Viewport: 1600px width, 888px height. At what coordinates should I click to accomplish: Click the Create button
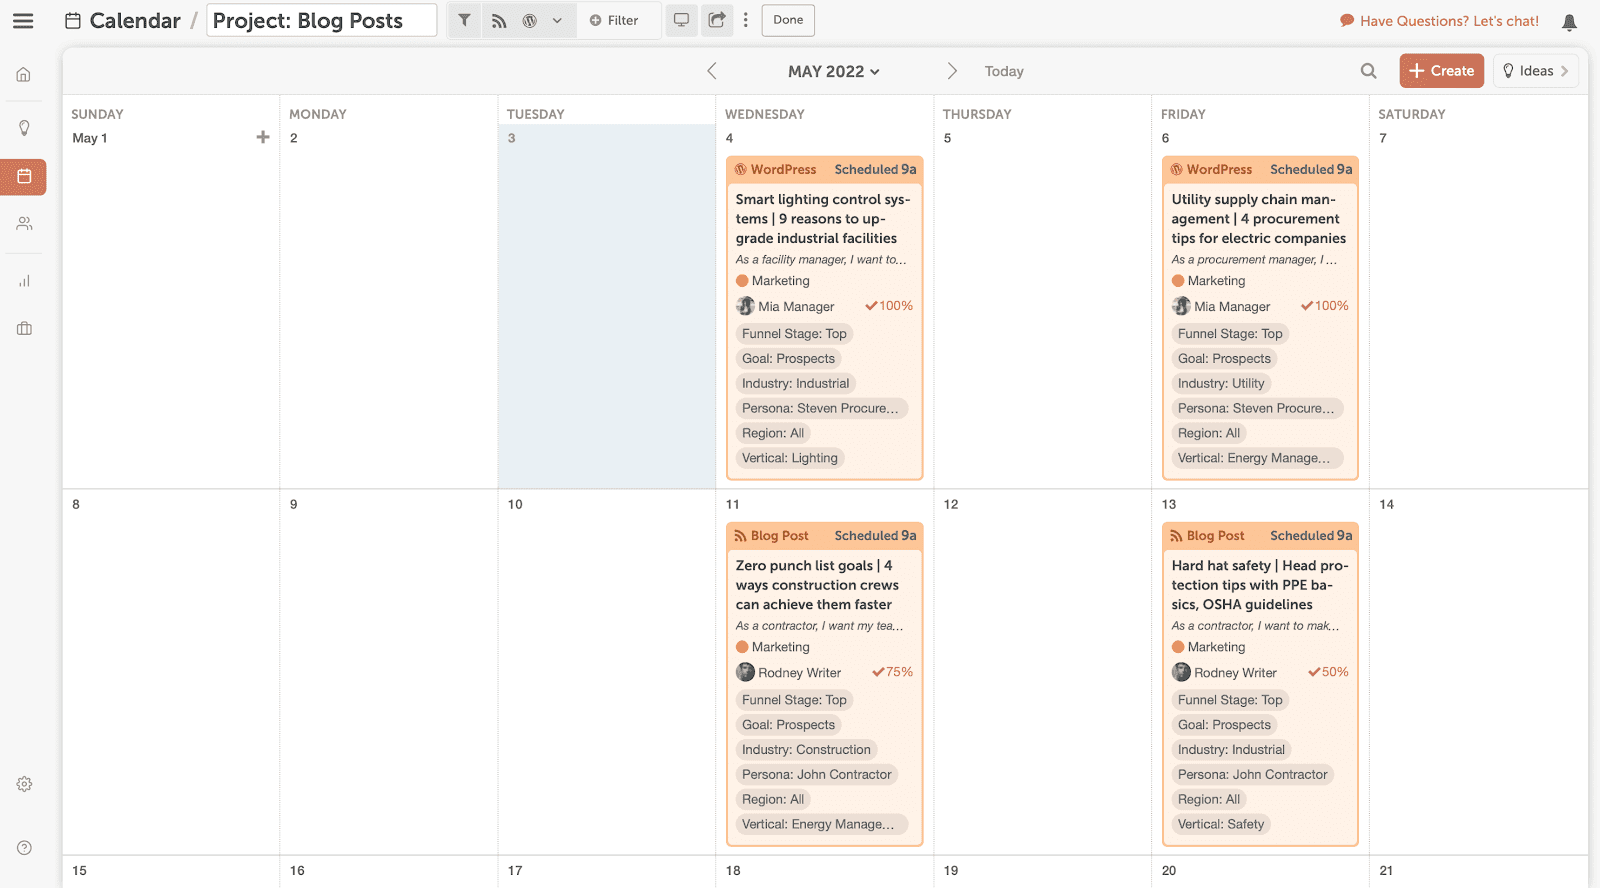1441,71
